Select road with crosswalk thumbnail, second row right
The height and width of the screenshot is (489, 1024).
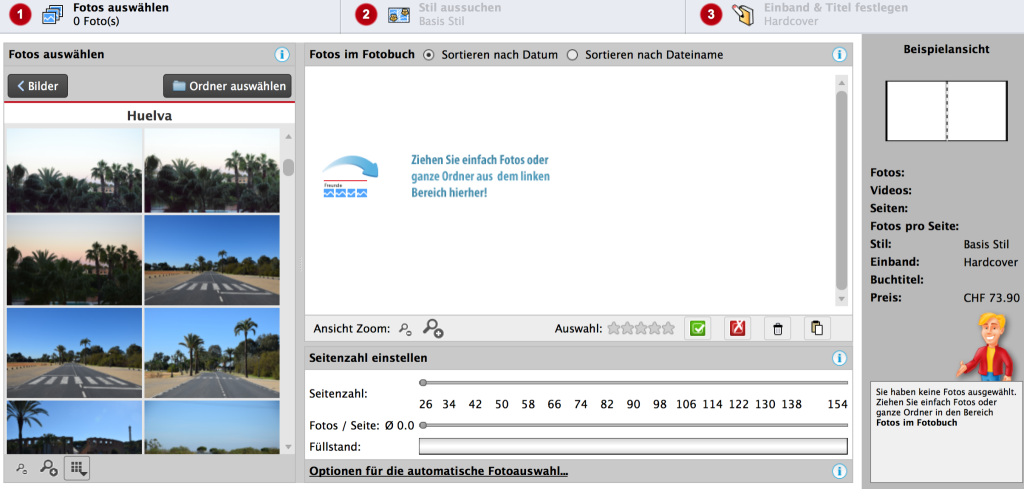tap(212, 260)
